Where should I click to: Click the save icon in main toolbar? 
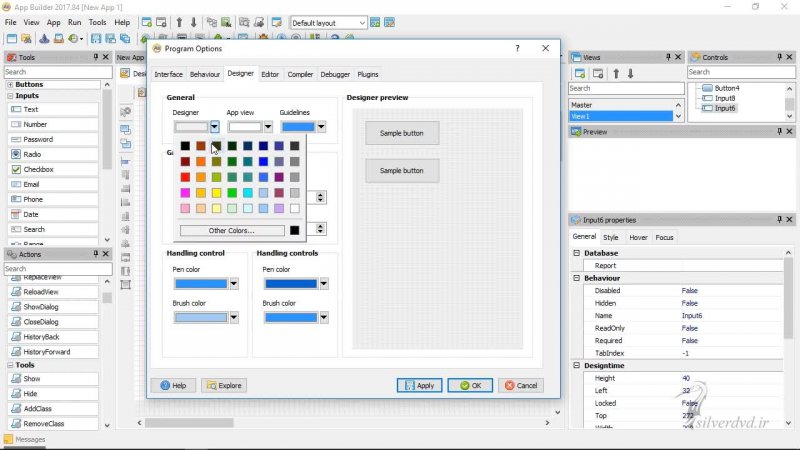(x=96, y=39)
